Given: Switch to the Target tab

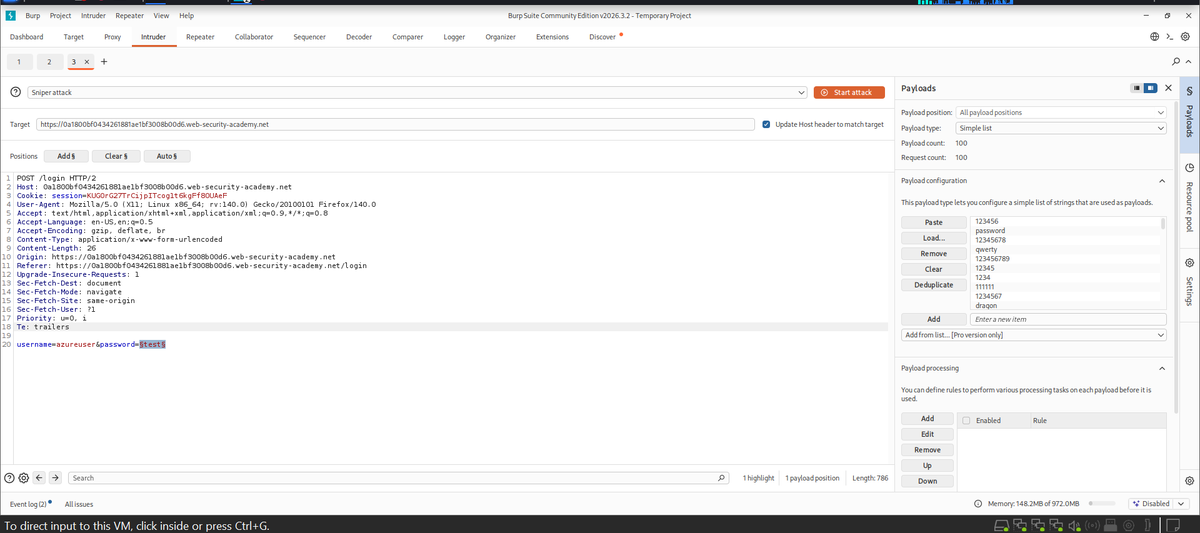Looking at the screenshot, I should [74, 37].
